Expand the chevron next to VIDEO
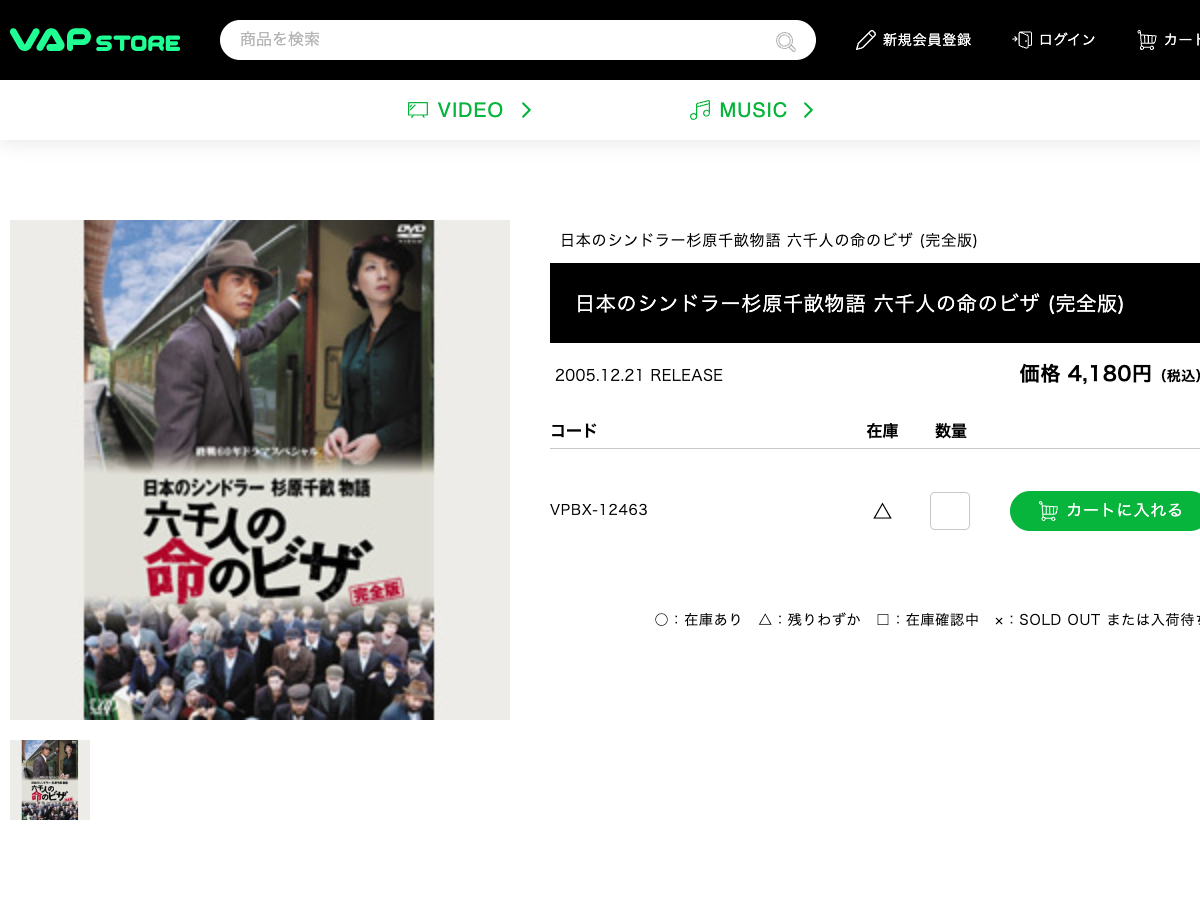1200x900 pixels. pos(527,110)
